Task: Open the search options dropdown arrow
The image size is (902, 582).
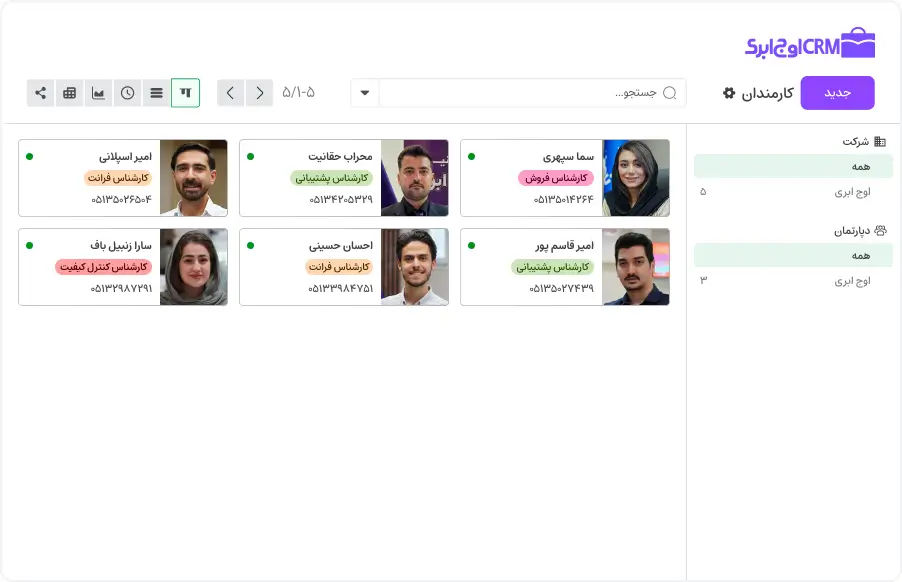Action: (365, 93)
